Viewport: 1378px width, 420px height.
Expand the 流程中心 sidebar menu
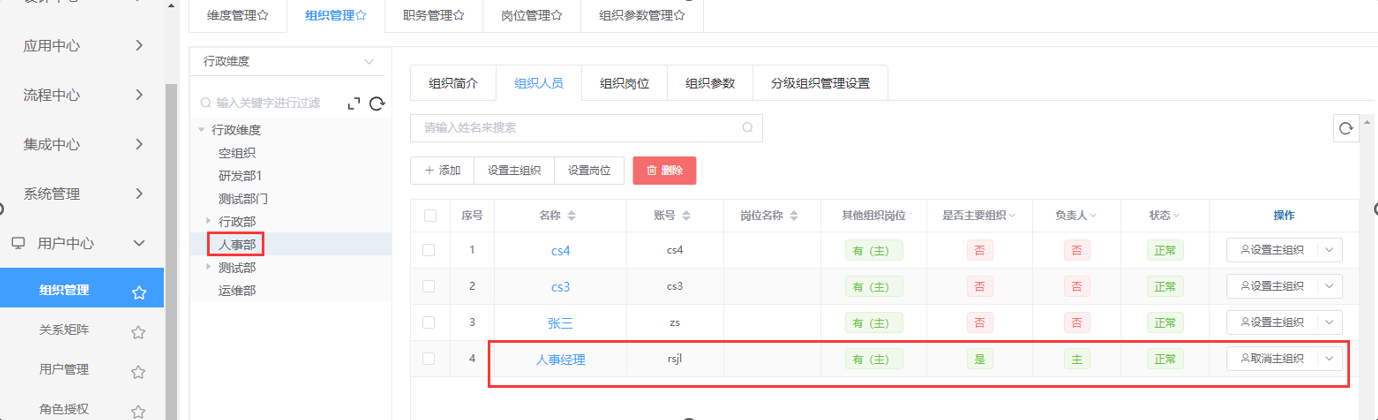pyautogui.click(x=139, y=95)
